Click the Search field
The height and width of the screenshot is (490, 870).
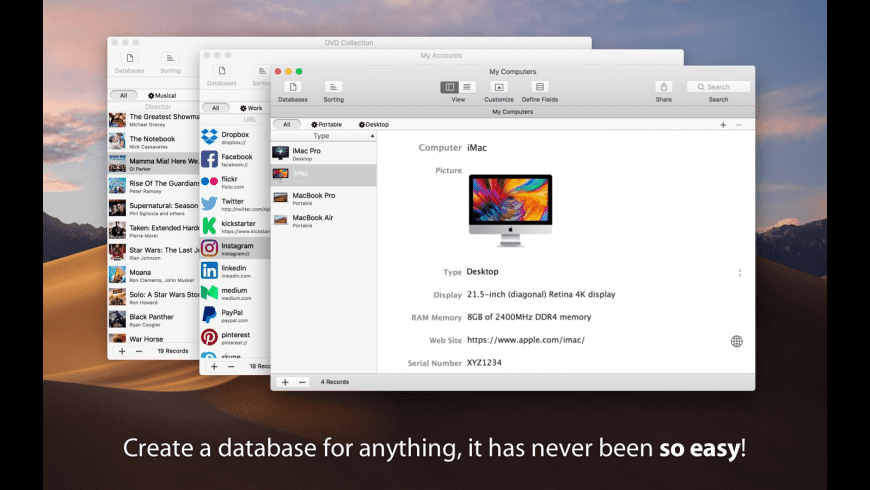[718, 87]
